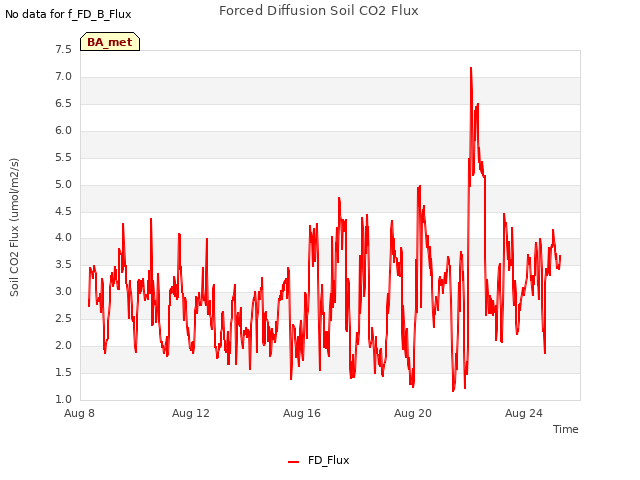Click the Aug 24 x-axis tick label
The image size is (640, 480).
tap(524, 413)
